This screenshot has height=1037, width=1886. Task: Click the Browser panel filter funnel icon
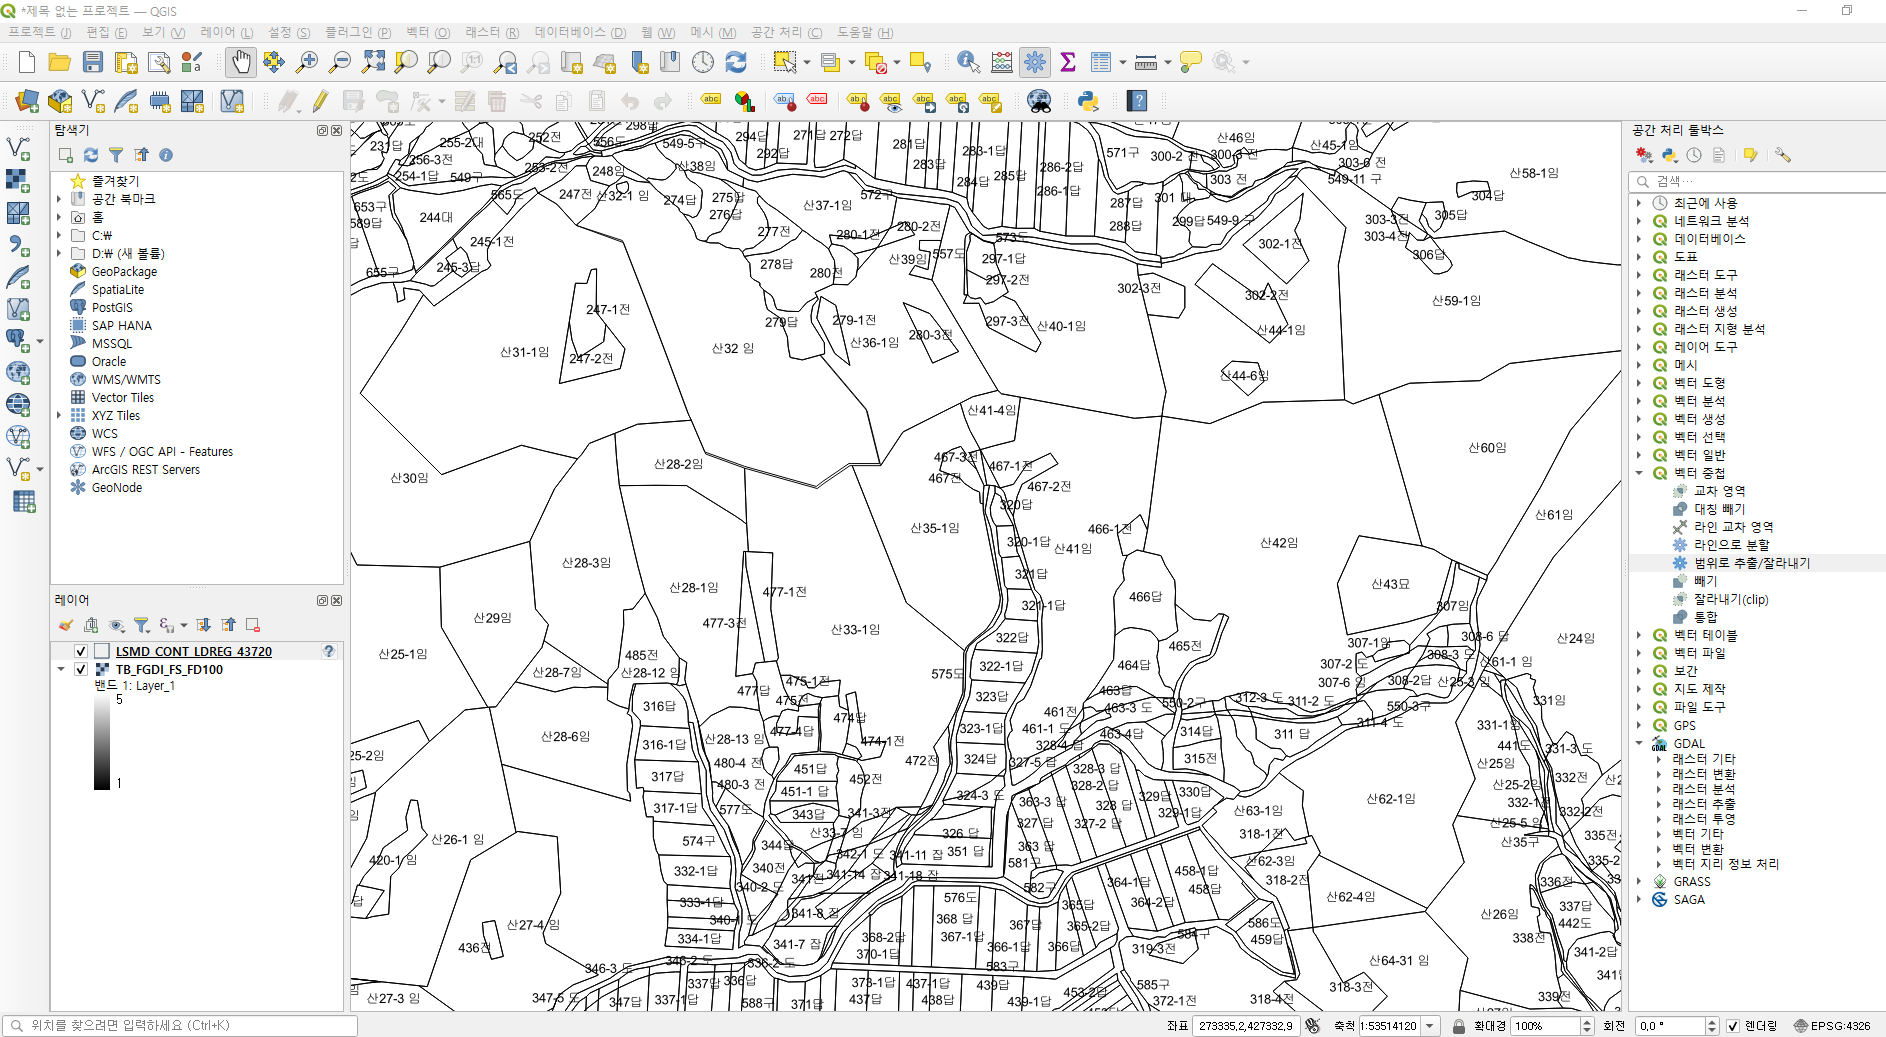(x=116, y=155)
